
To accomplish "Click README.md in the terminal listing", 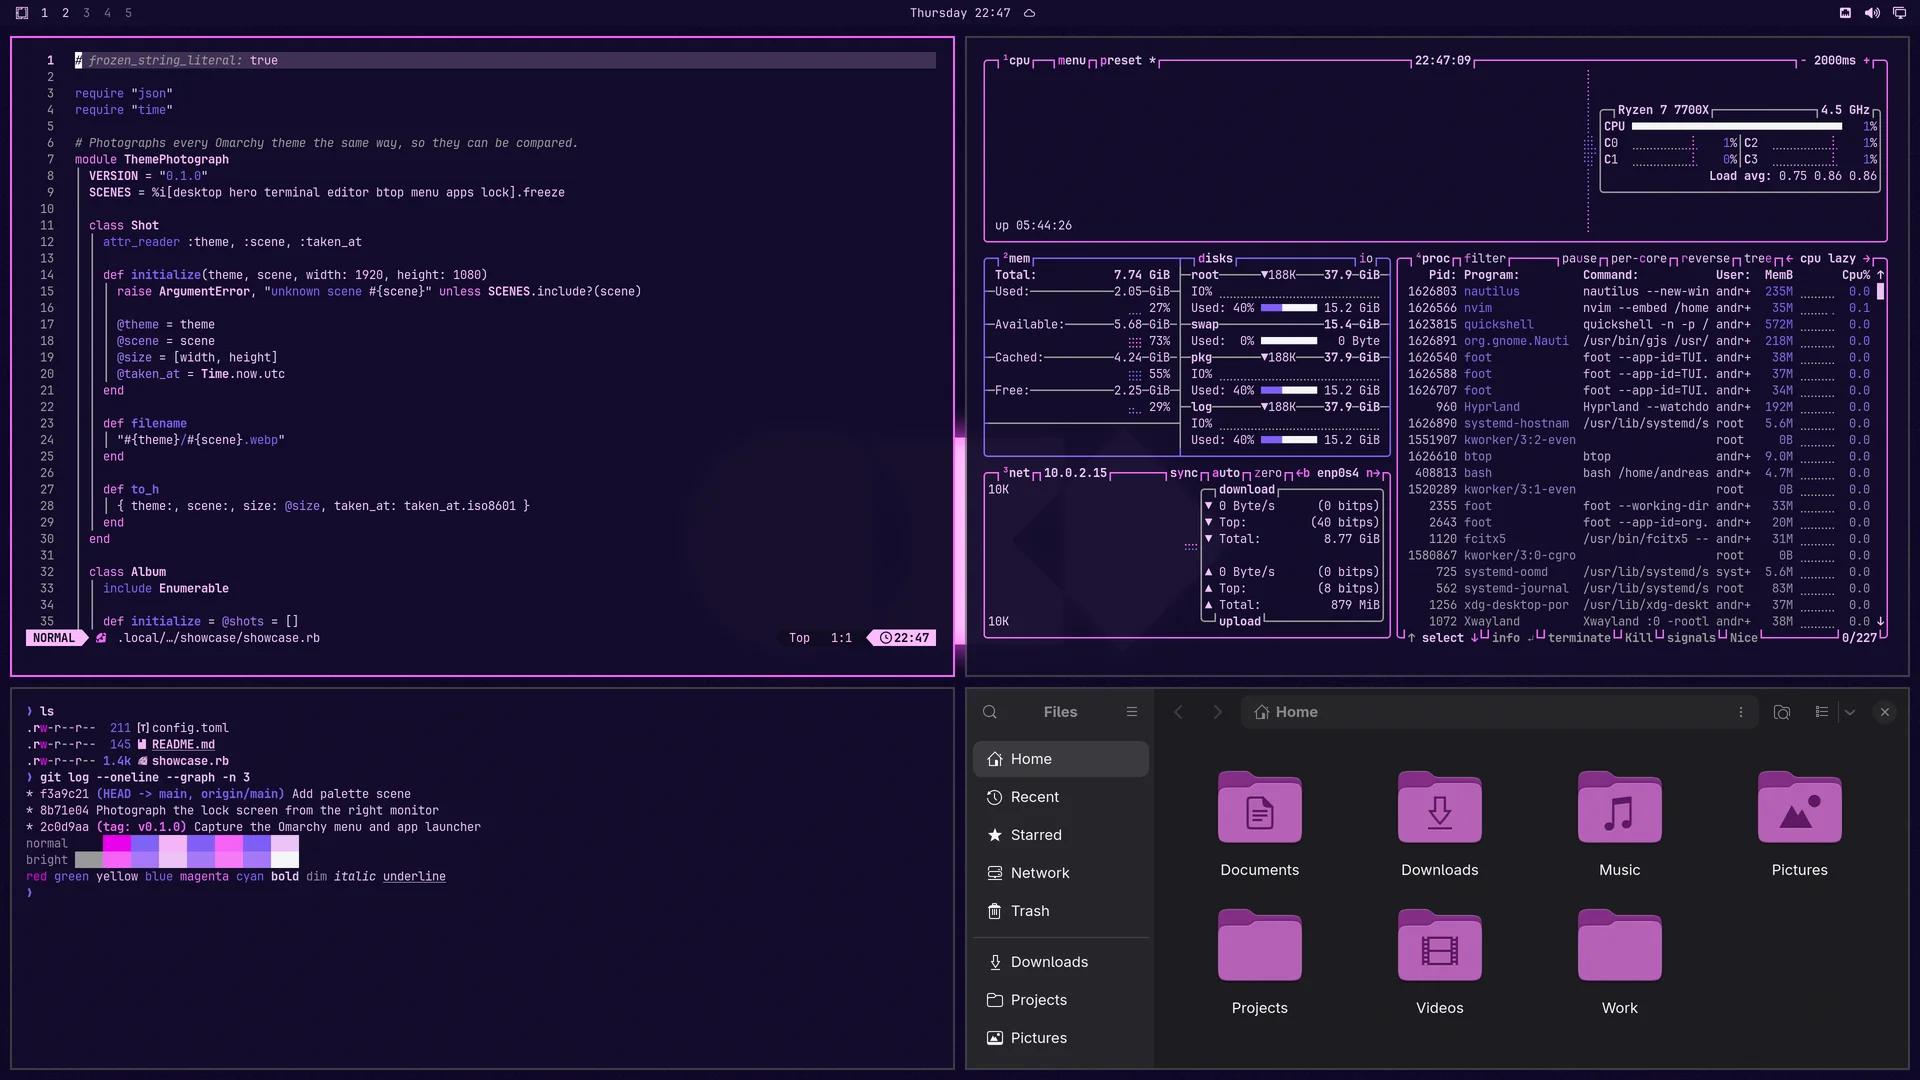I will 183,745.
